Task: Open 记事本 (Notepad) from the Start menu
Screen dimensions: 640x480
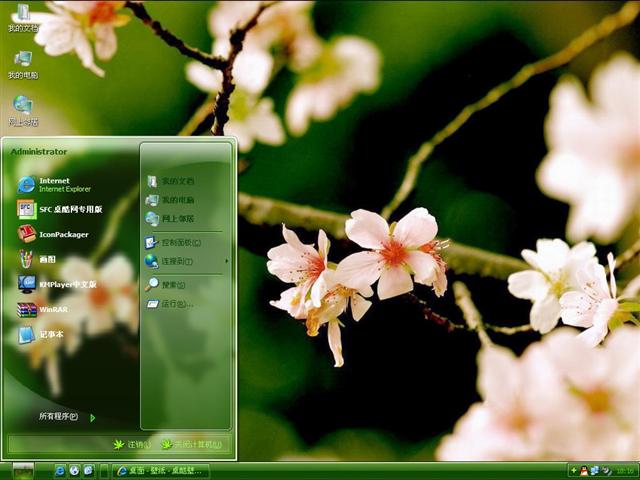Action: tap(41, 334)
